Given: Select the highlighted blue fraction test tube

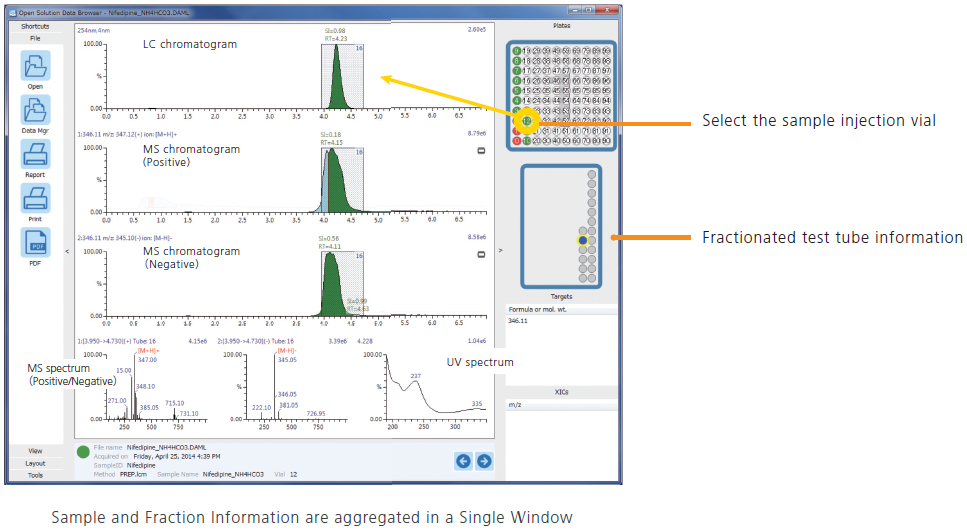Looking at the screenshot, I should click(x=582, y=240).
